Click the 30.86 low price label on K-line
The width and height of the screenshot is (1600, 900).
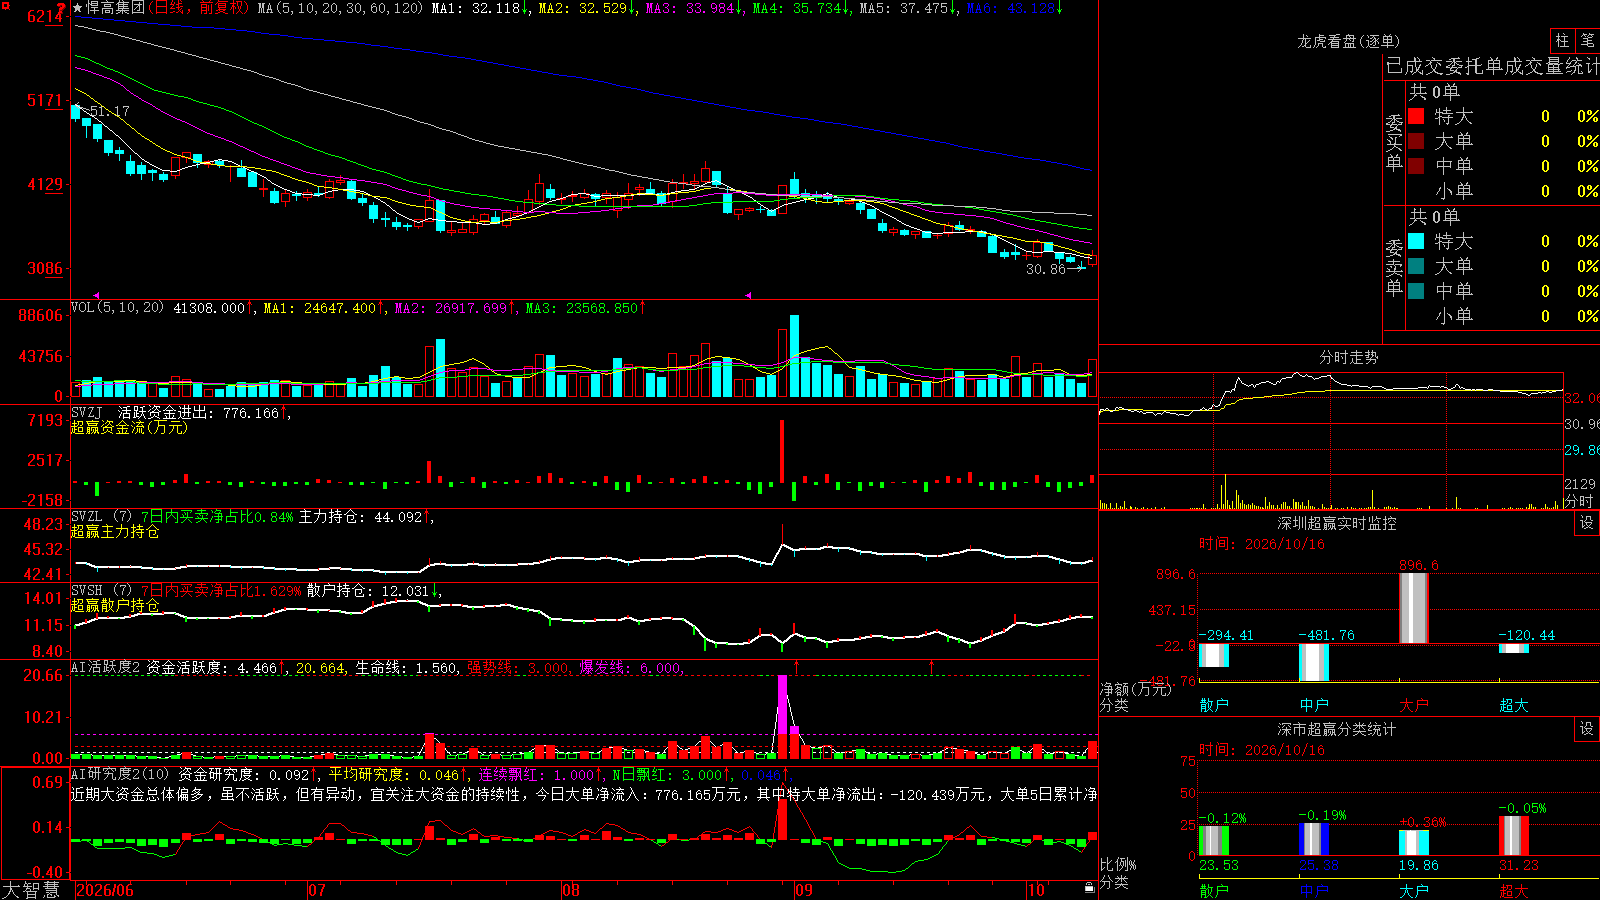click(x=1046, y=269)
